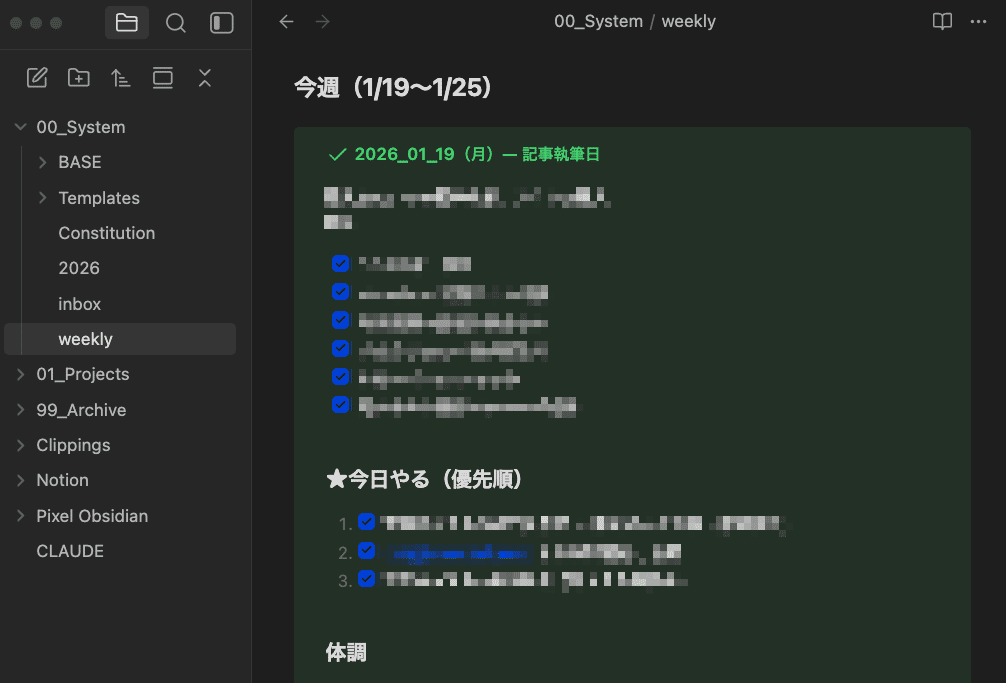Open the inbox note
Viewport: 1006px width, 683px height.
[80, 304]
